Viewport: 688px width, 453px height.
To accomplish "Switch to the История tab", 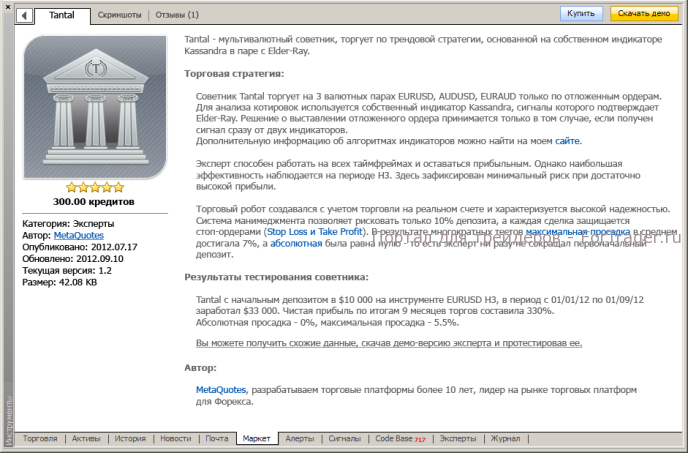I will point(130,439).
